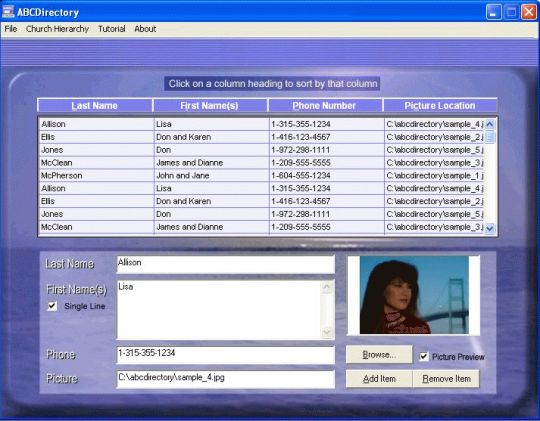
Task: Click the First Name(s) box scroll down arrow
Action: coord(326,332)
